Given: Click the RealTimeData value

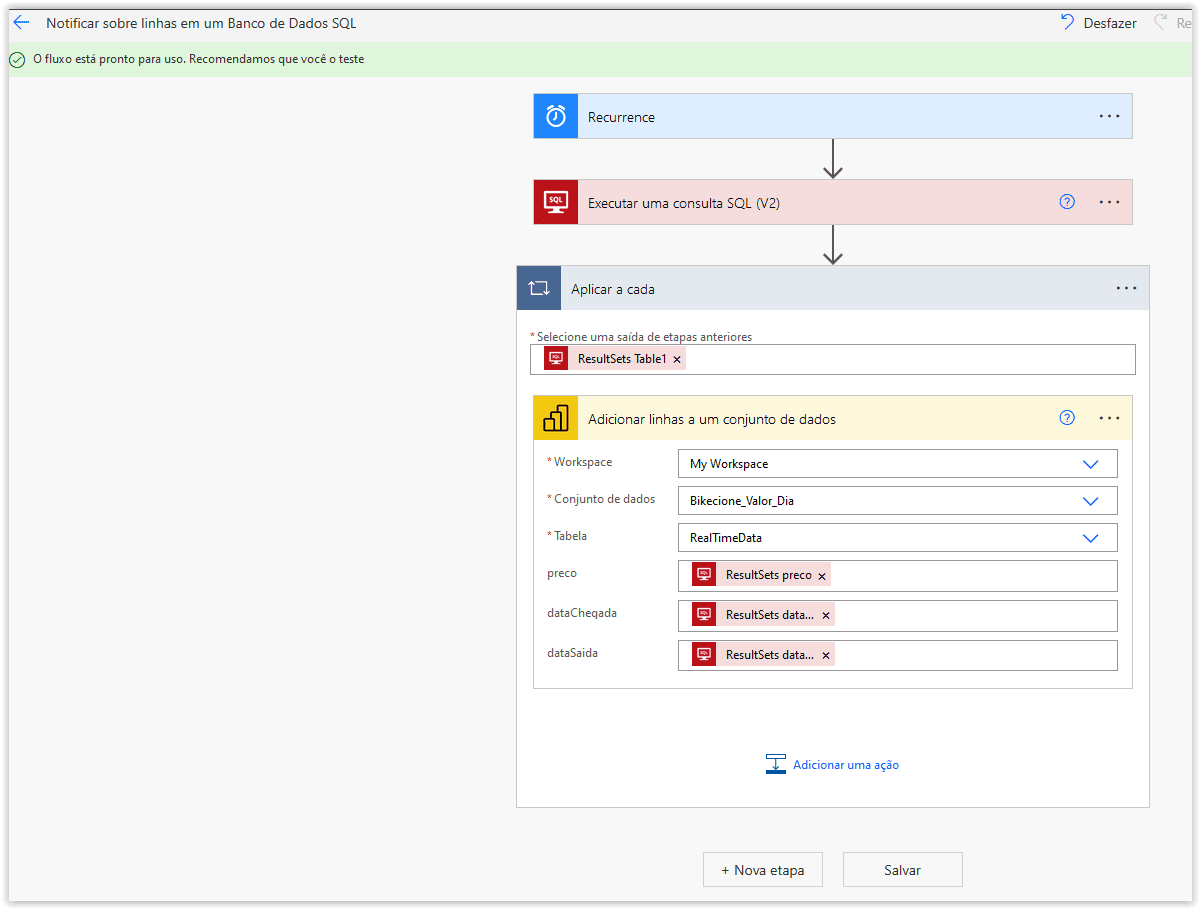Looking at the screenshot, I should click(x=726, y=538).
